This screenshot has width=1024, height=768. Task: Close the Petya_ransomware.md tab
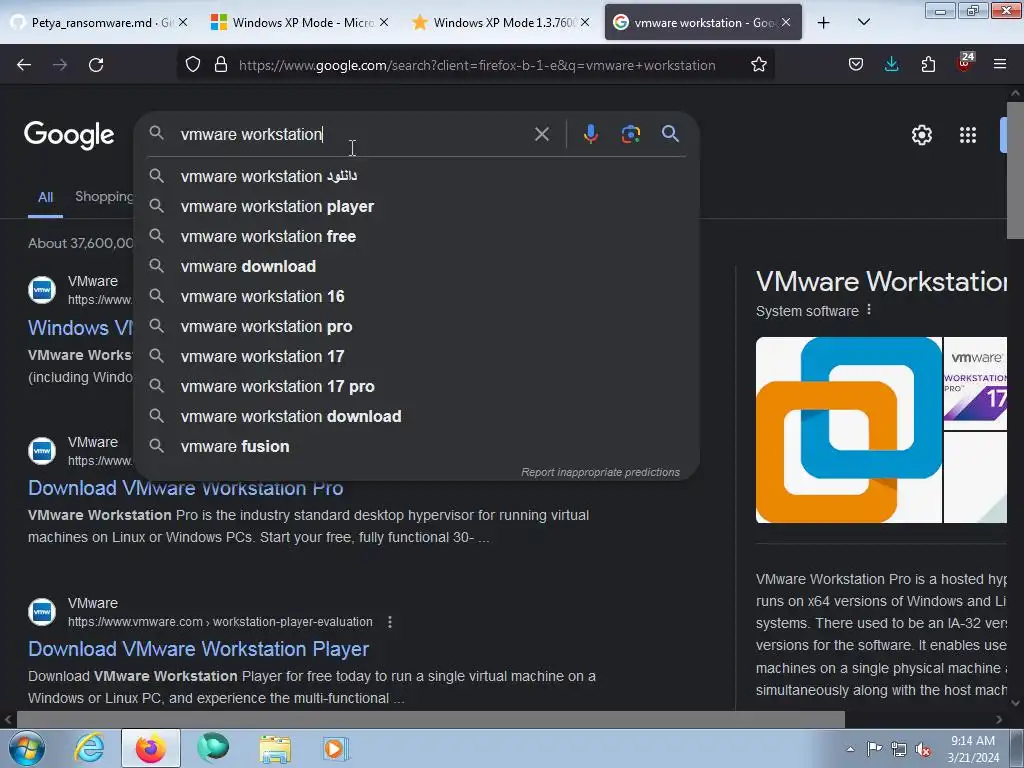[x=183, y=22]
